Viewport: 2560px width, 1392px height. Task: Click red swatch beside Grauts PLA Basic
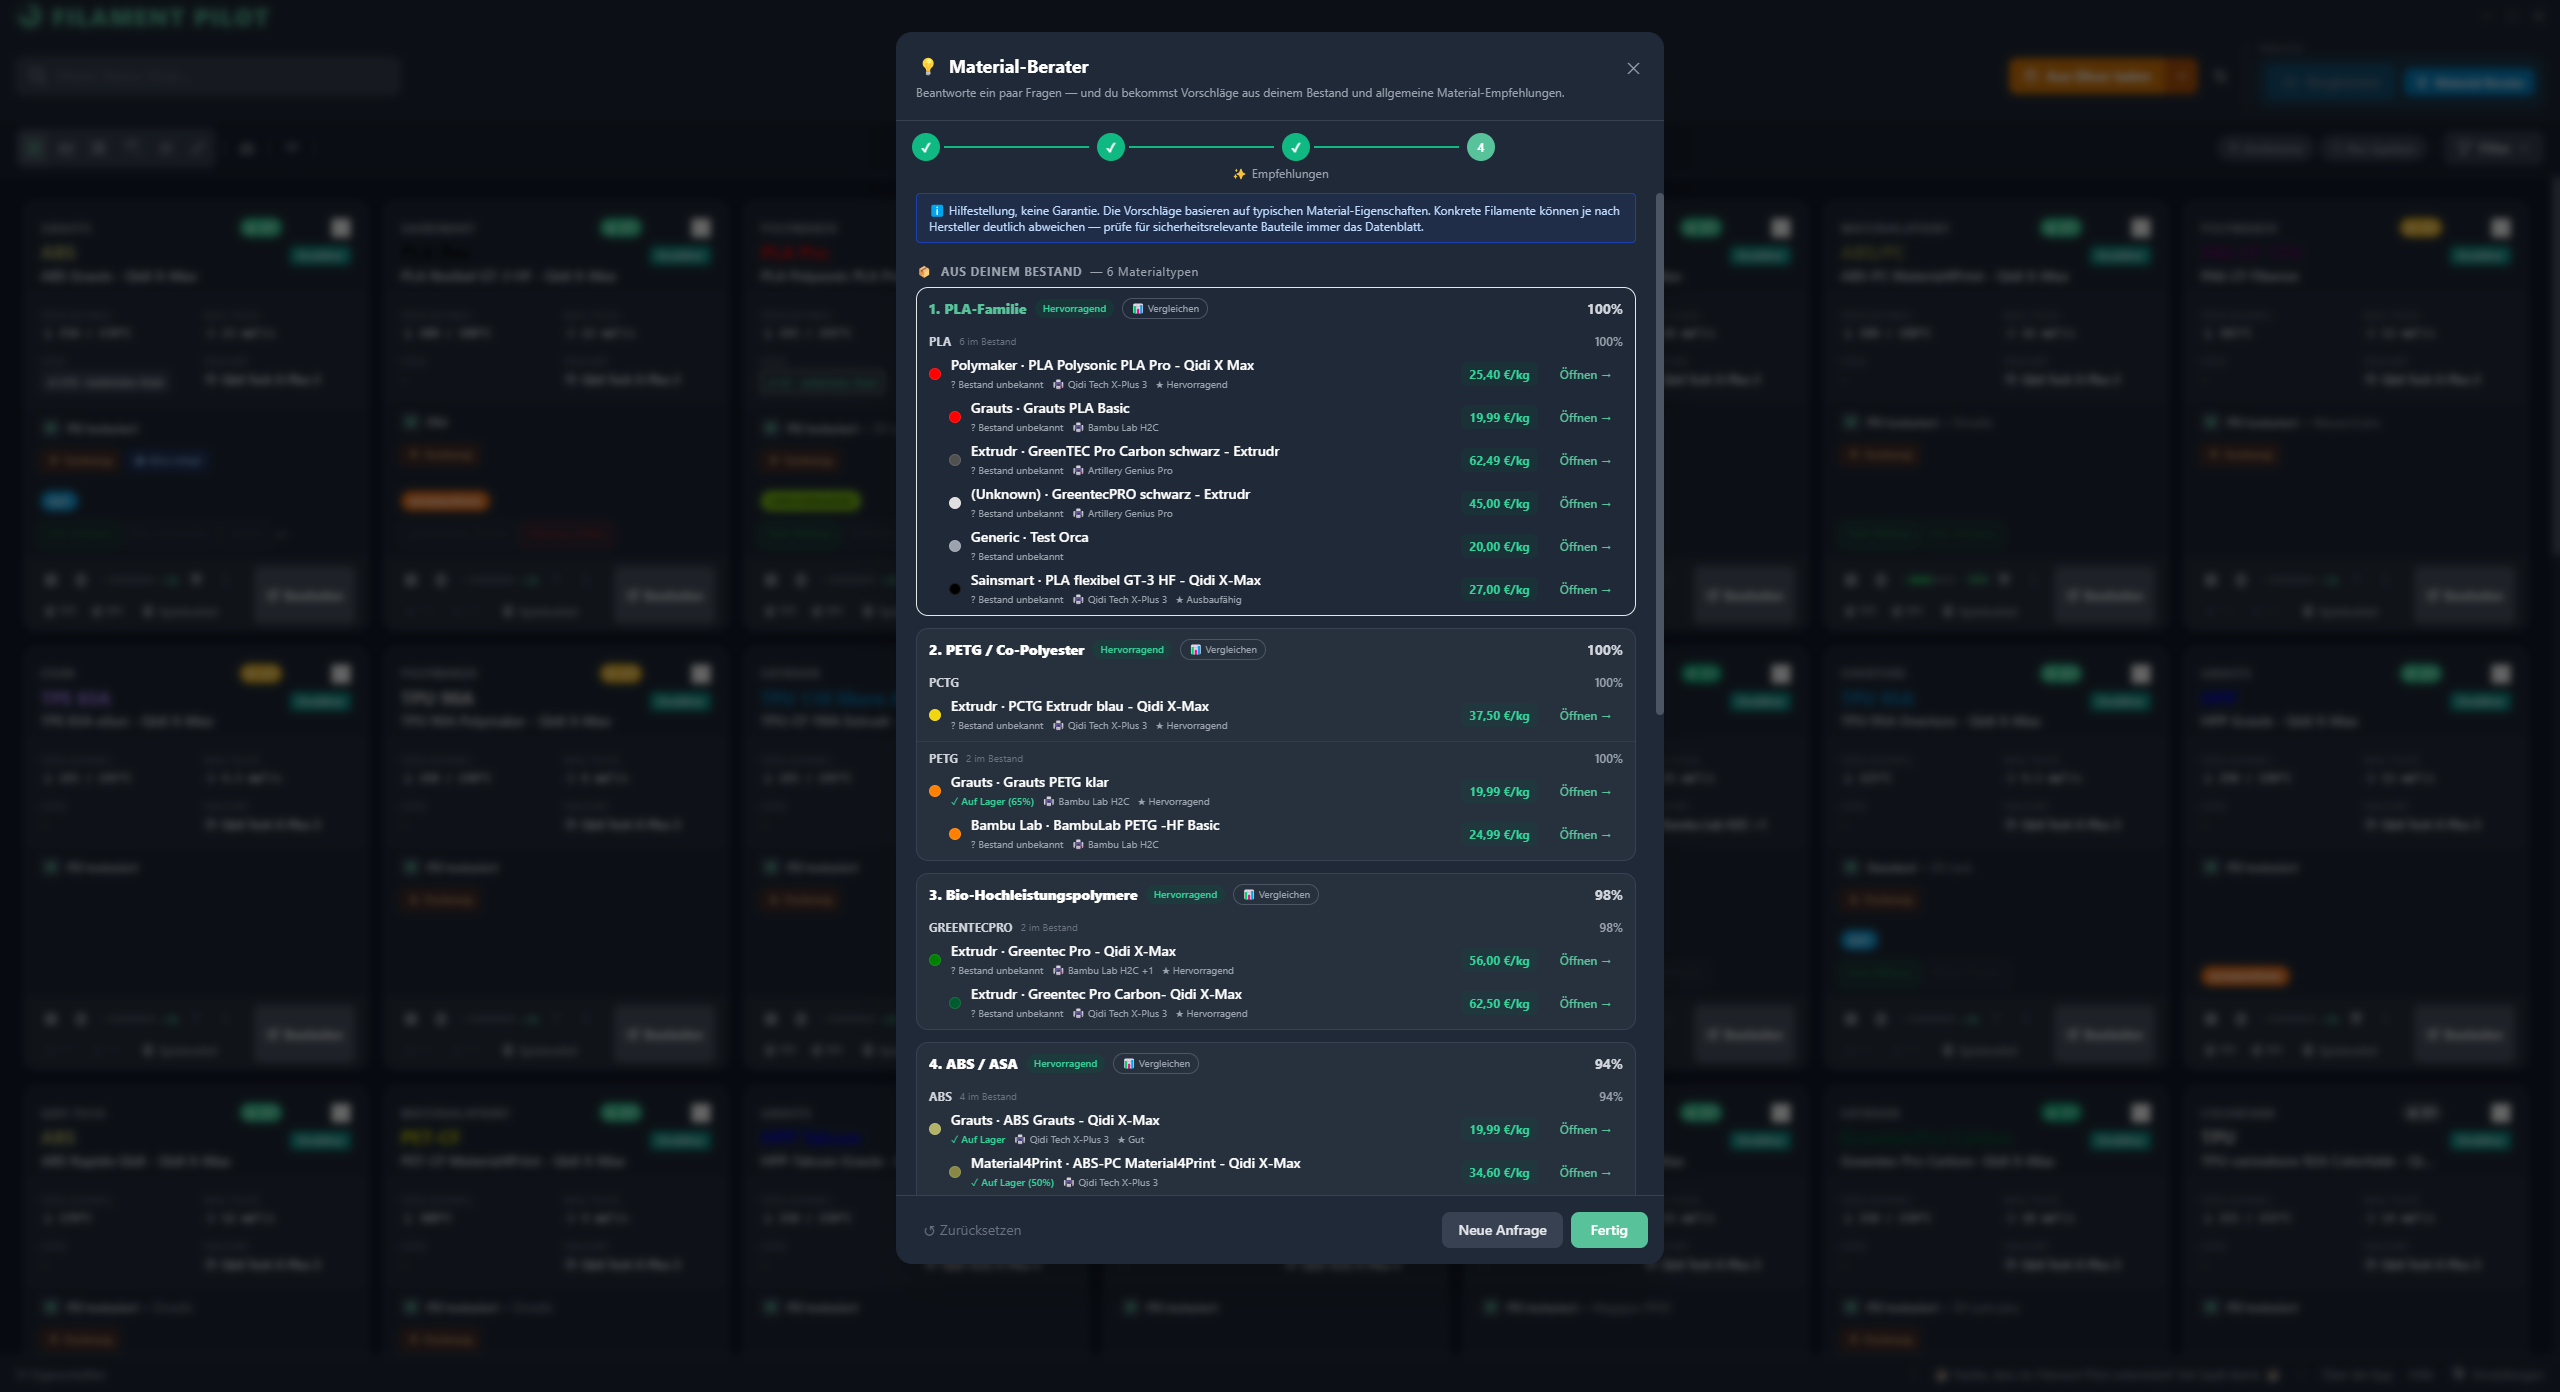[x=955, y=418]
